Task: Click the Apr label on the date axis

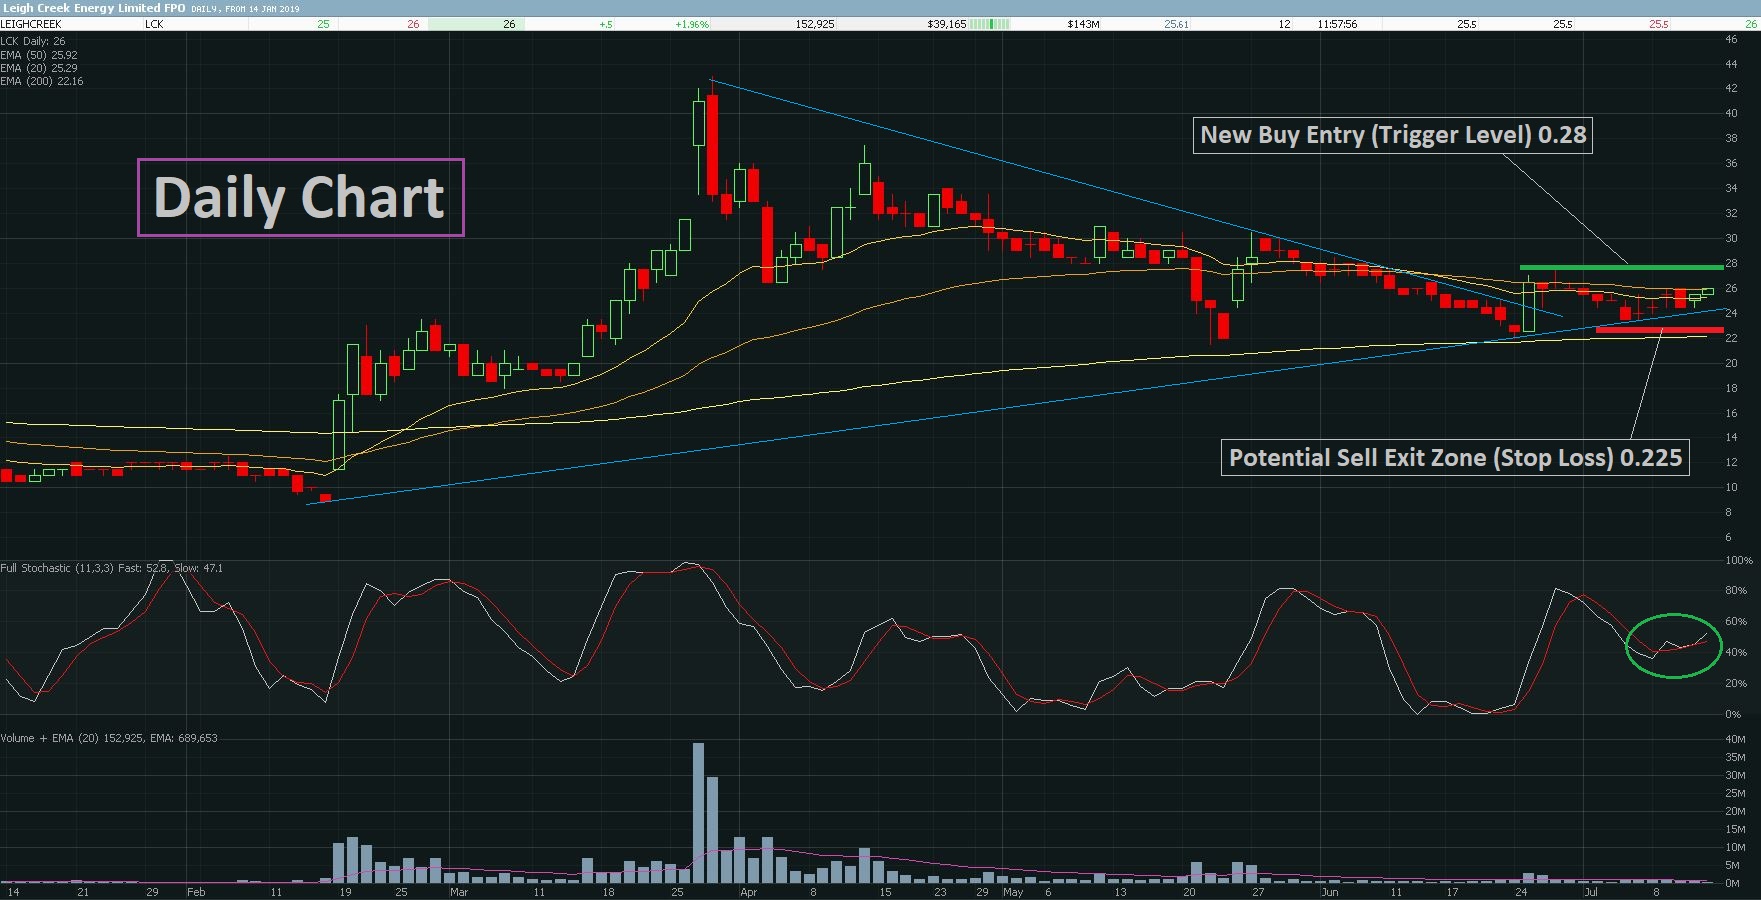Action: tap(748, 892)
